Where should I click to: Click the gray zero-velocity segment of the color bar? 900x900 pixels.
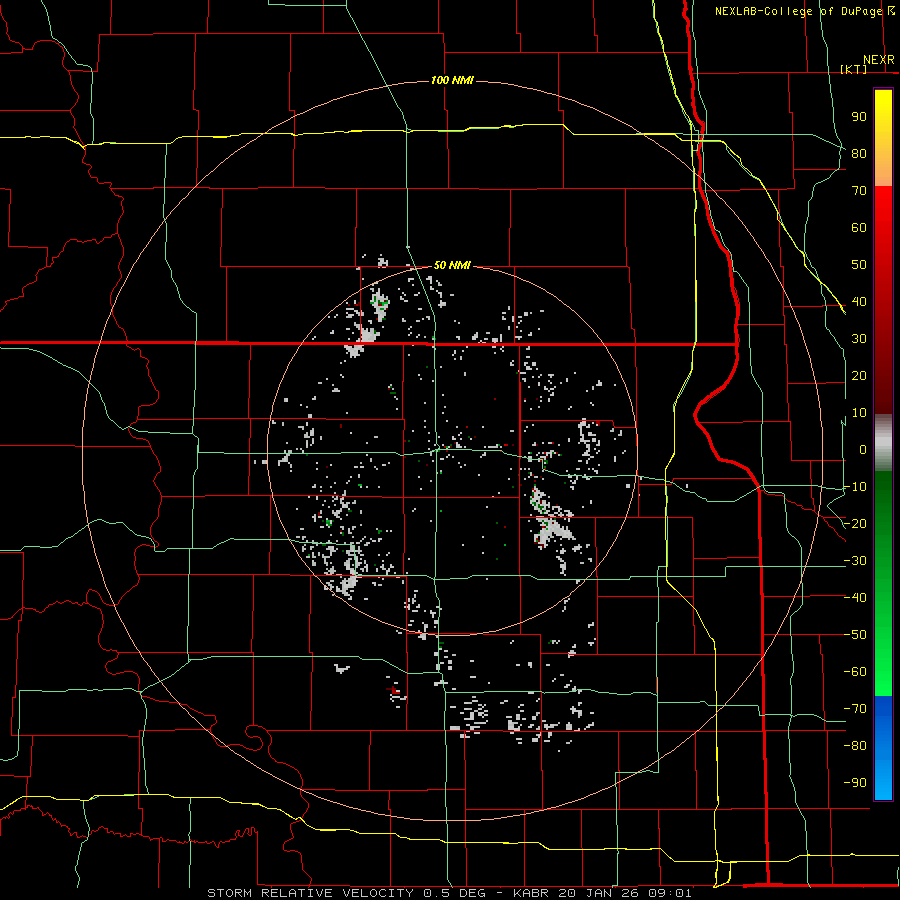point(883,443)
